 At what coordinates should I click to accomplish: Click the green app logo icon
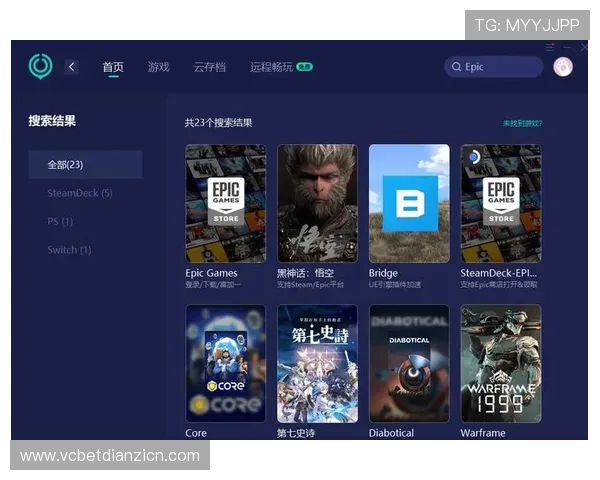(40, 66)
